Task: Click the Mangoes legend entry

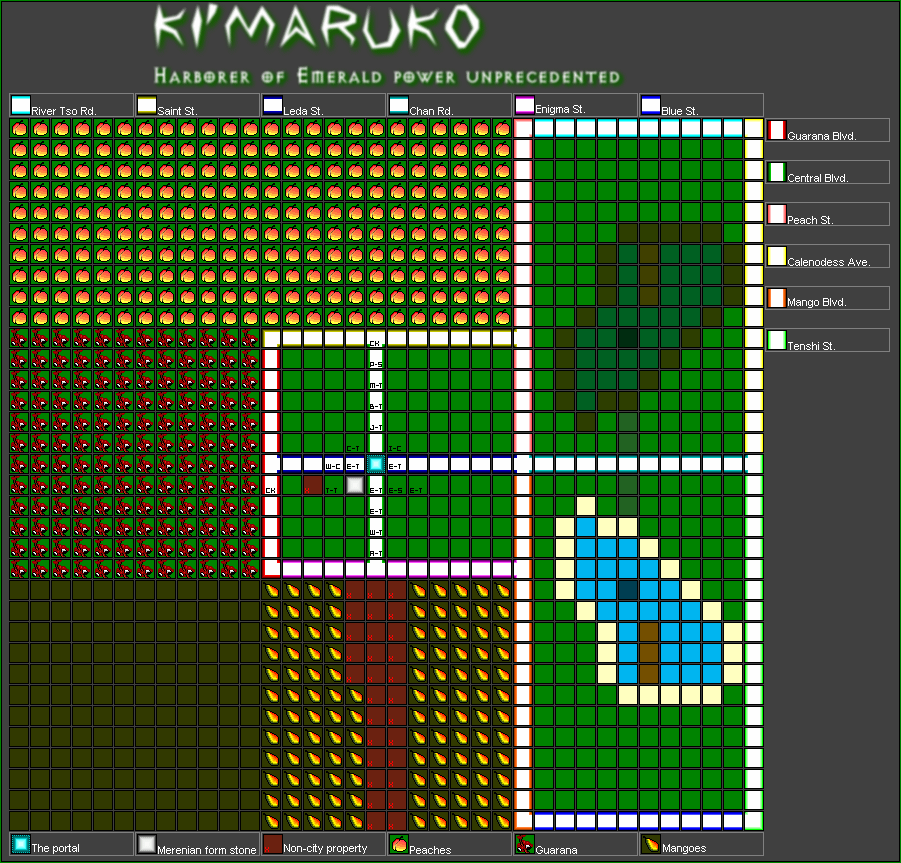Action: point(700,845)
